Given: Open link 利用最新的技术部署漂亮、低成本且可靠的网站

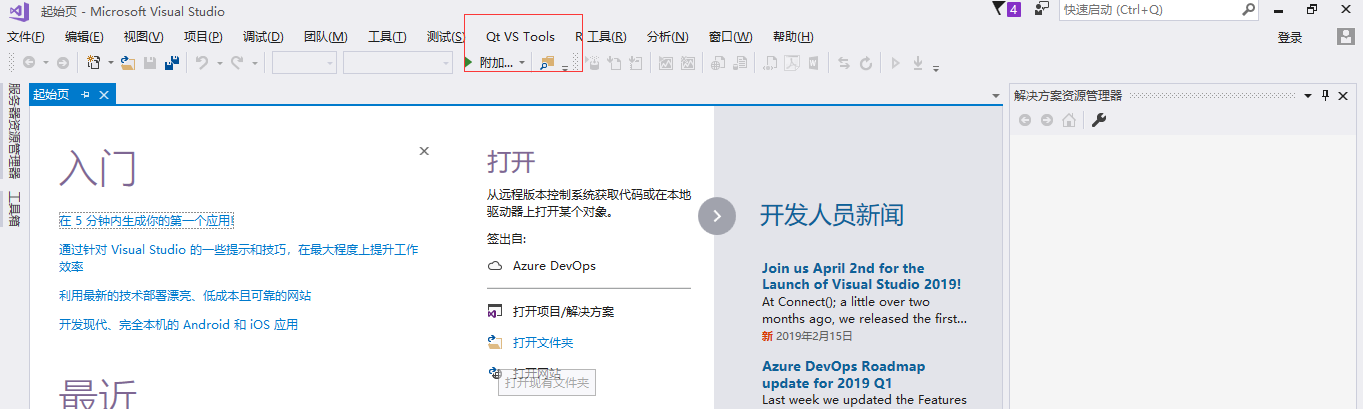Looking at the screenshot, I should tap(185, 296).
